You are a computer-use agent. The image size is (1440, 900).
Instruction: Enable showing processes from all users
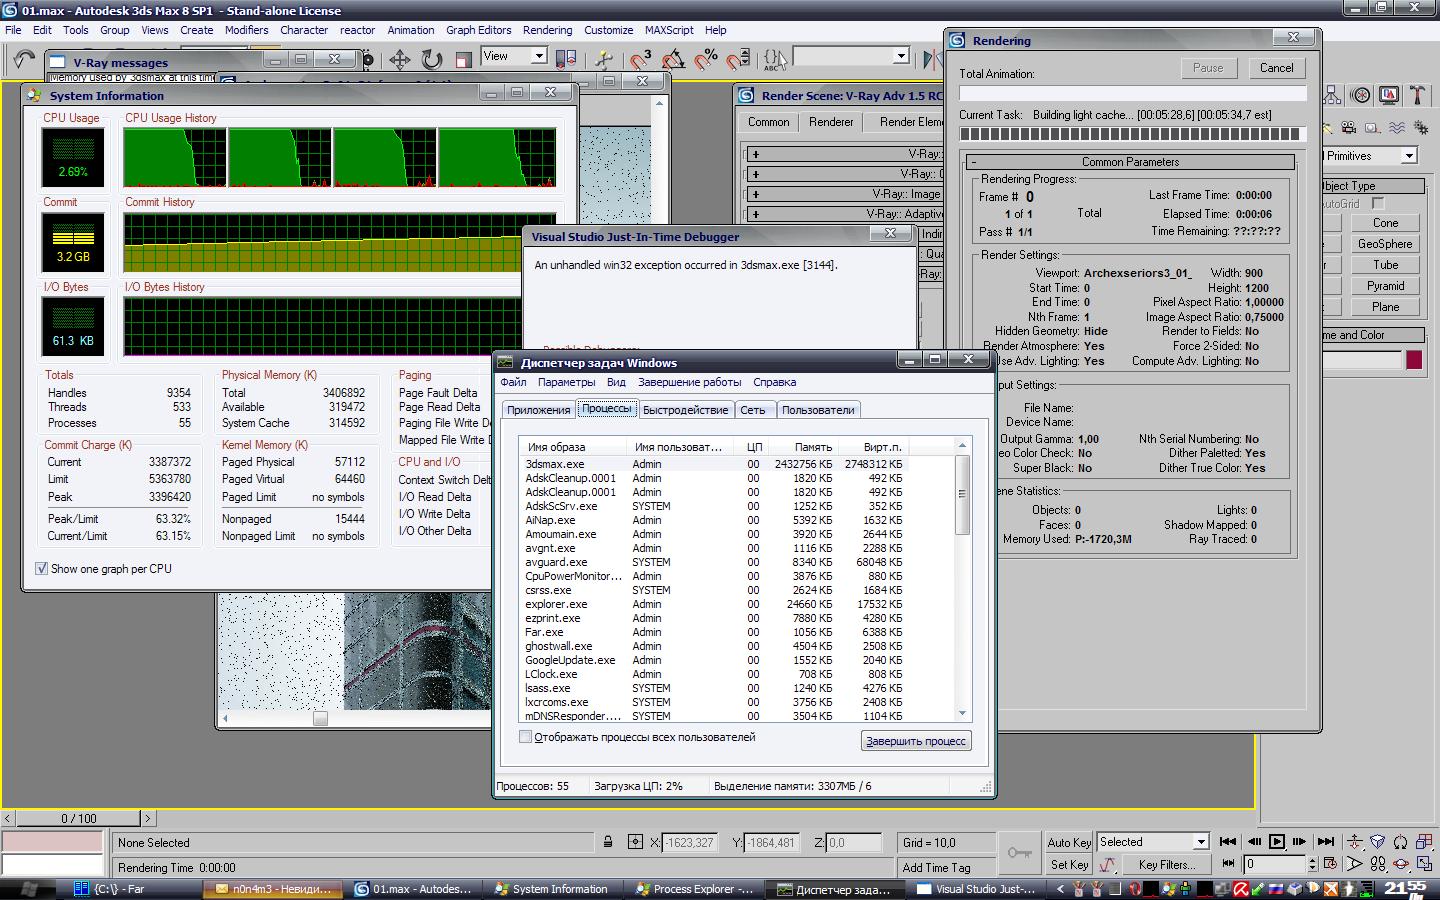(x=525, y=737)
